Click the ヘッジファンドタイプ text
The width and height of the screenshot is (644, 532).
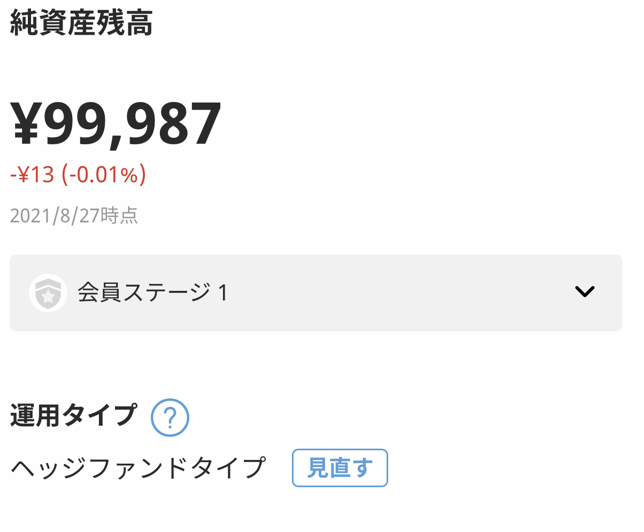(x=139, y=468)
